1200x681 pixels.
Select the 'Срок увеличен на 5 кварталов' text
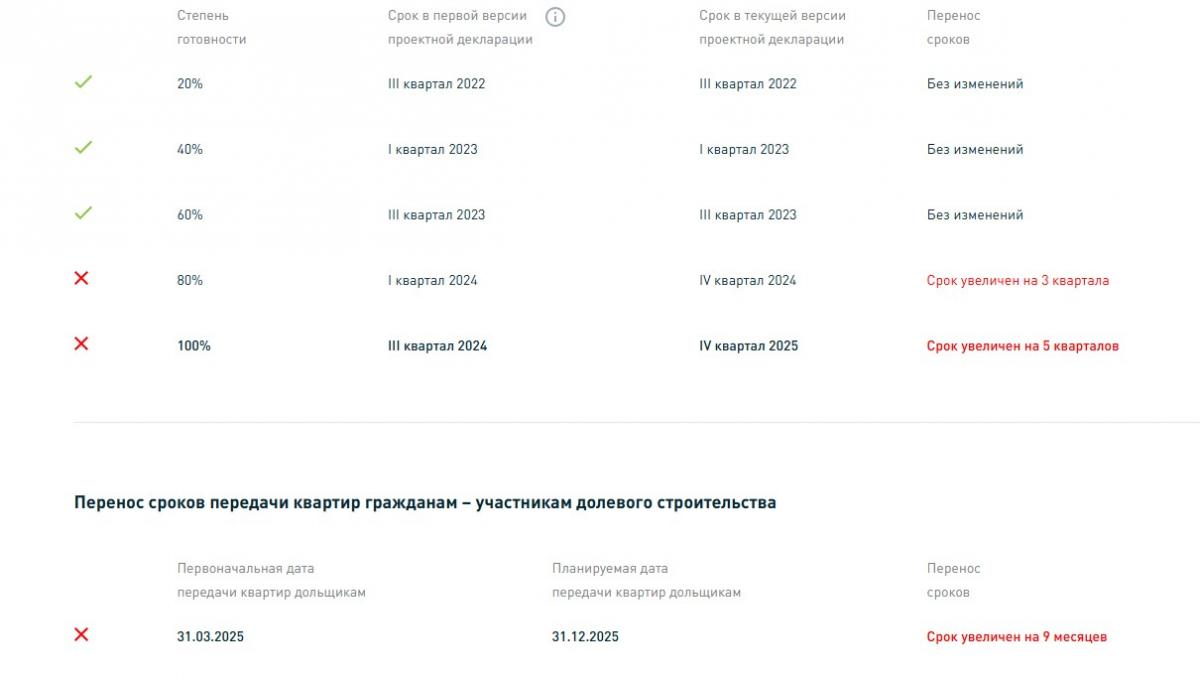pyautogui.click(x=1023, y=346)
